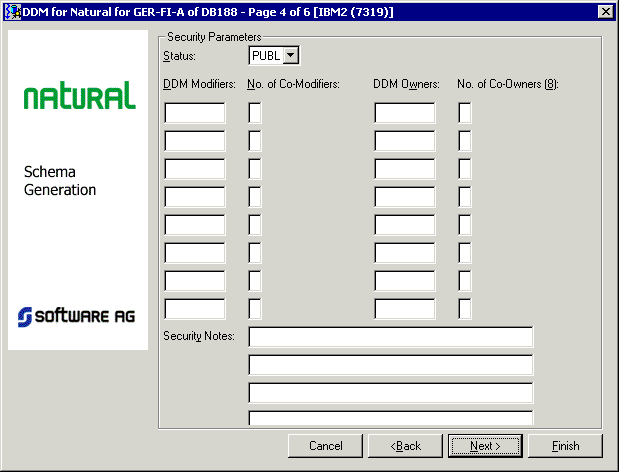
Task: Click the first No. of Co-Modifiers field
Action: coord(255,113)
